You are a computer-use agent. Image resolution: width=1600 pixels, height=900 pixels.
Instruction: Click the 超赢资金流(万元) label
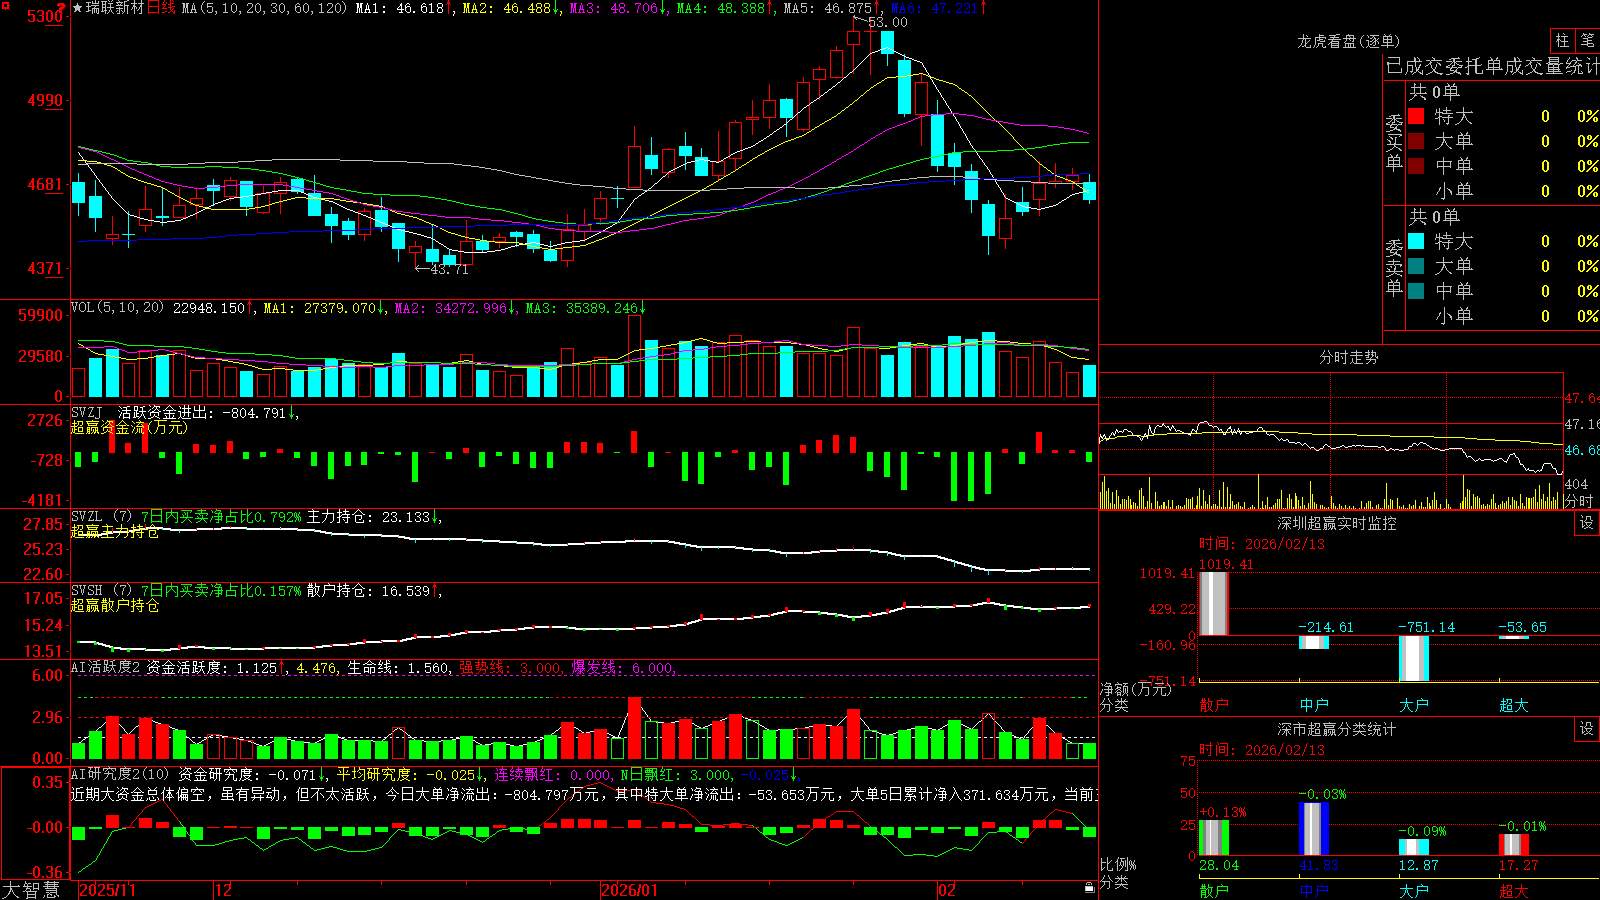(x=129, y=427)
